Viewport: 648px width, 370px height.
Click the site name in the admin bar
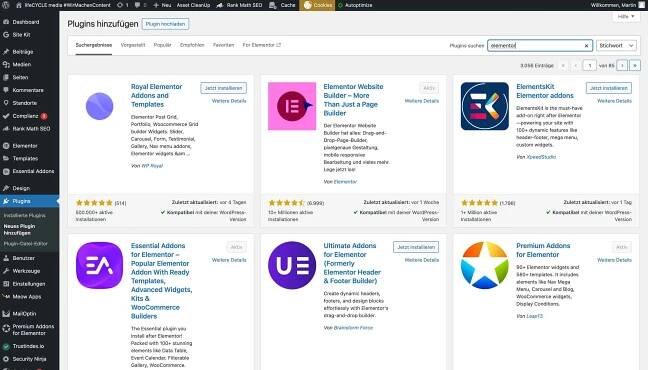pos(63,5)
